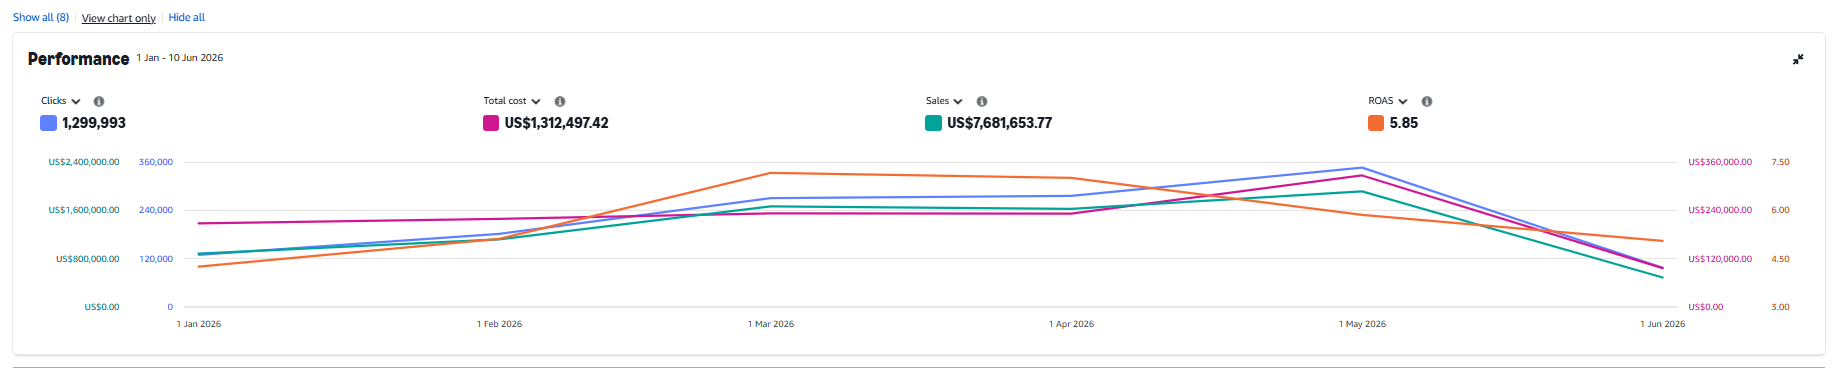
Task: Click the US$240,000.00 cost axis label
Action: click(x=1720, y=210)
